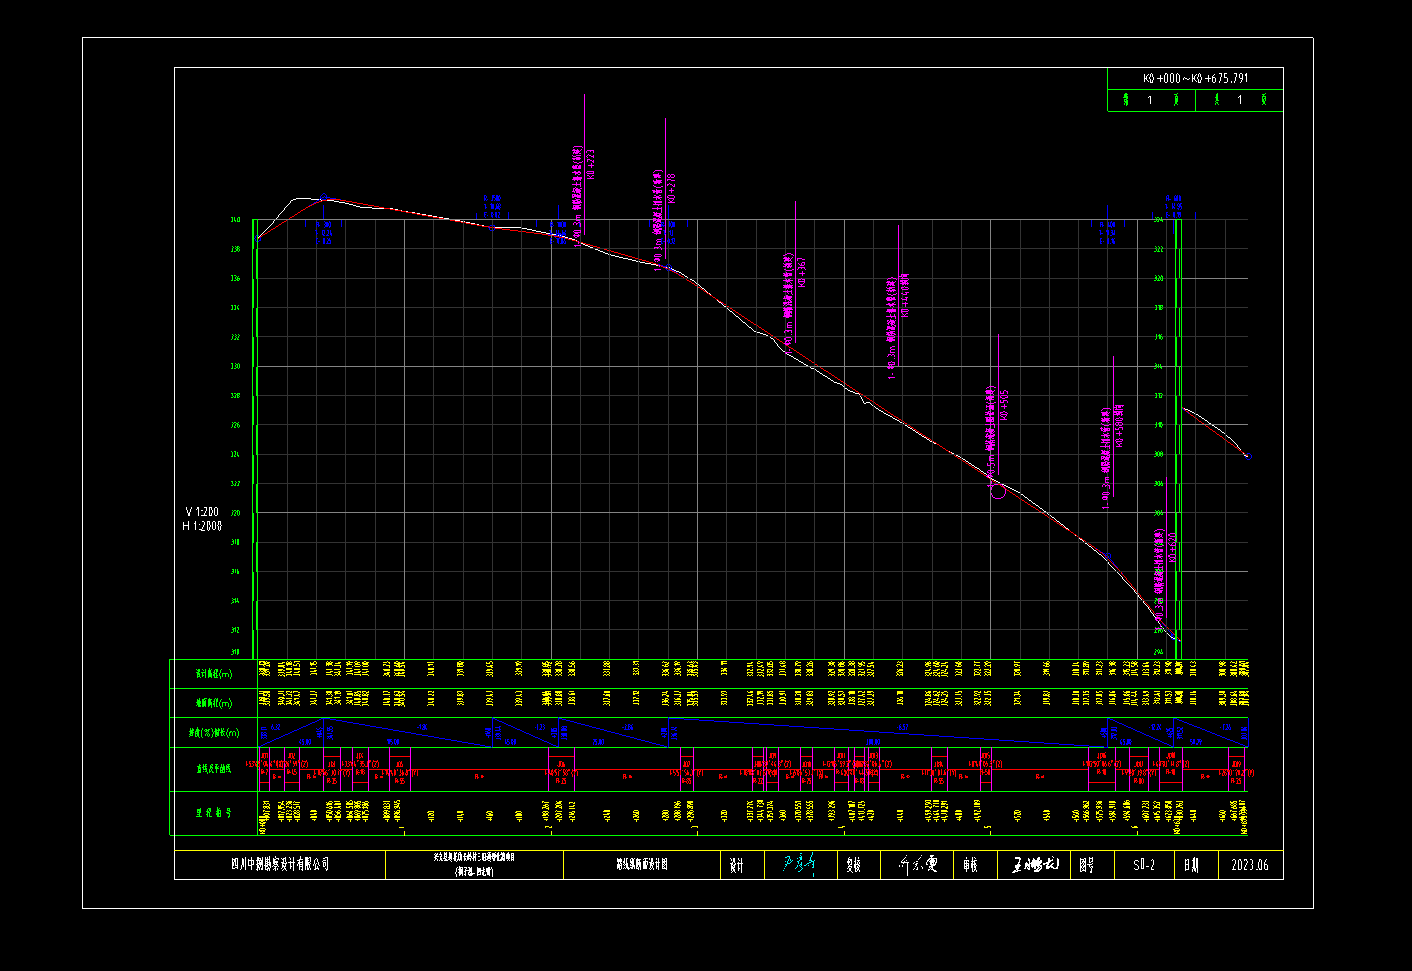Image resolution: width=1412 pixels, height=971 pixels.
Task: Click the 设计 label in title block
Action: 736,865
